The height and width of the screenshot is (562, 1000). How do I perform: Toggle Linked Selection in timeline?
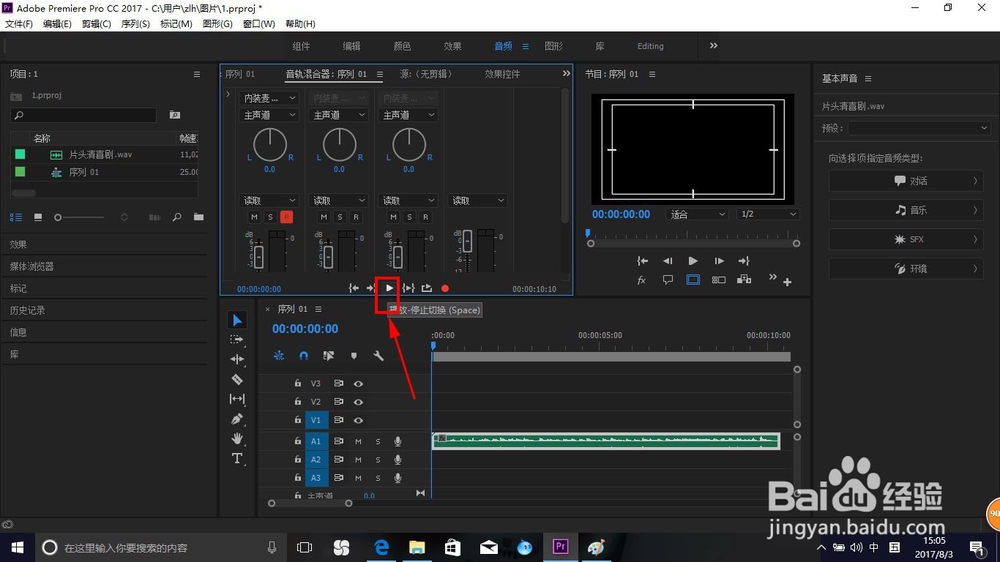[328, 355]
